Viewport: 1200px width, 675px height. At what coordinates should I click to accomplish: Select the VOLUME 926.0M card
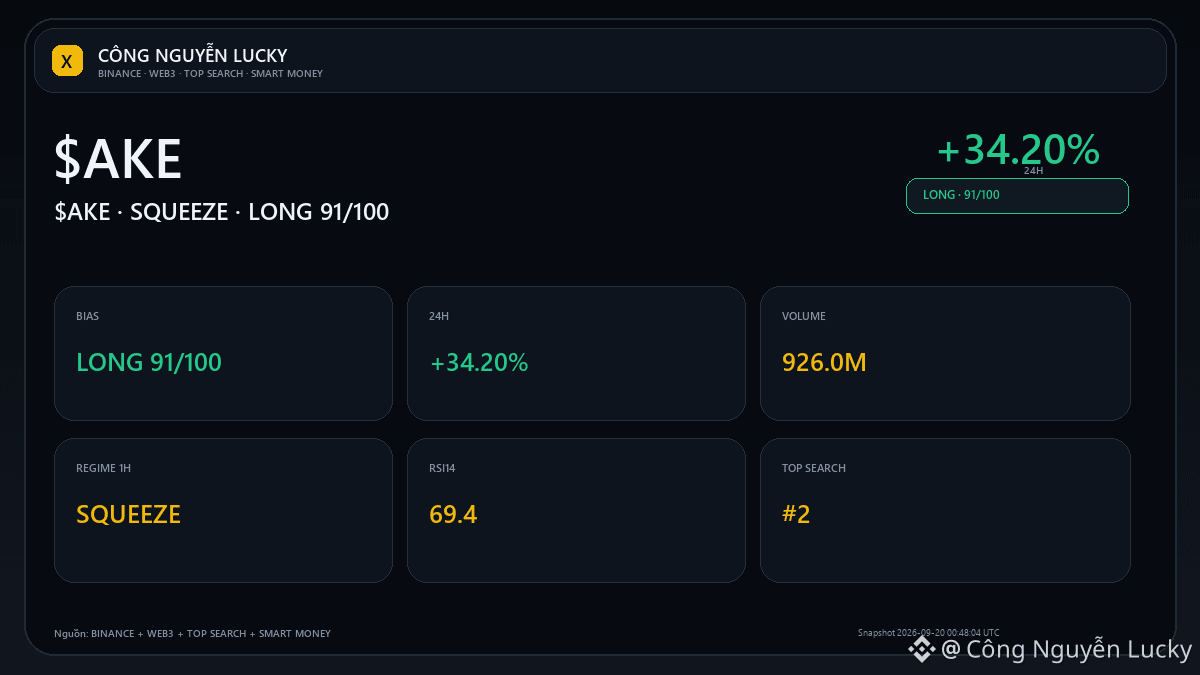point(945,353)
